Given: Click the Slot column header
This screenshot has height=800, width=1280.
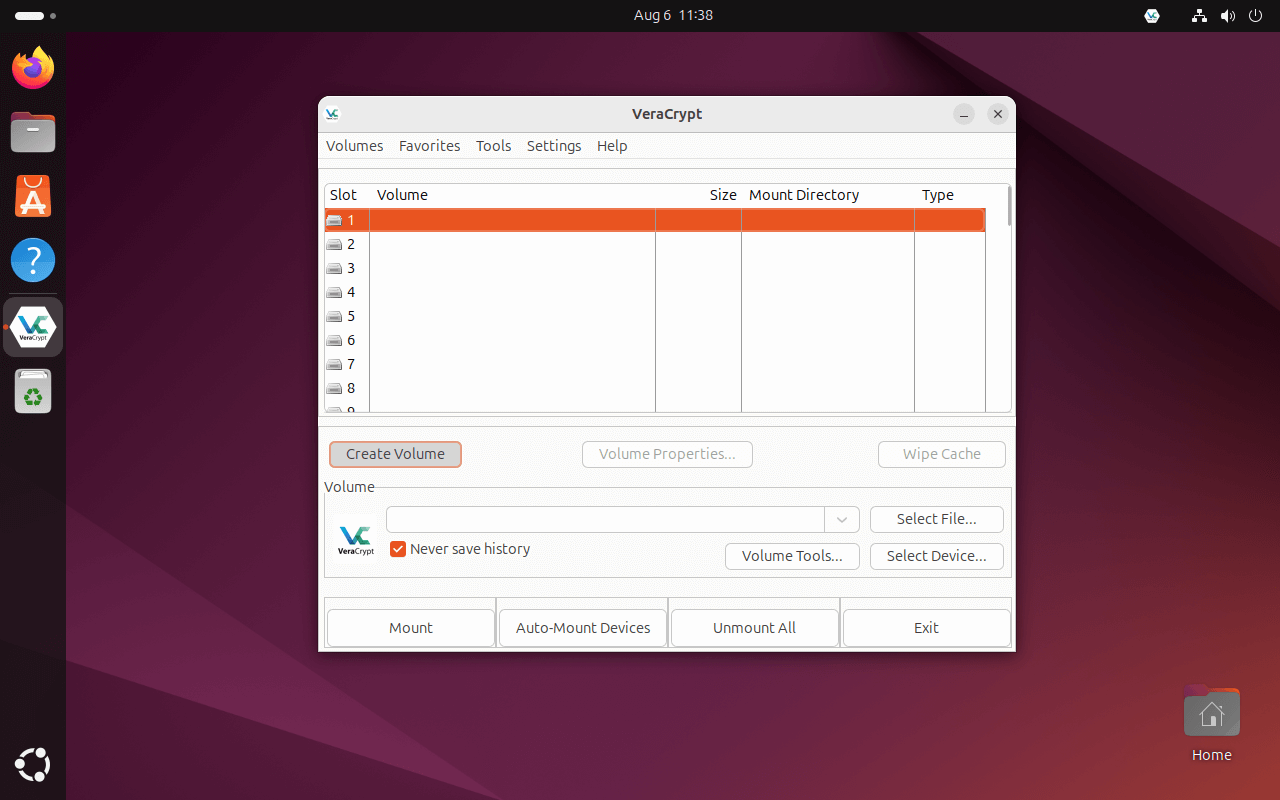Looking at the screenshot, I should click(347, 195).
